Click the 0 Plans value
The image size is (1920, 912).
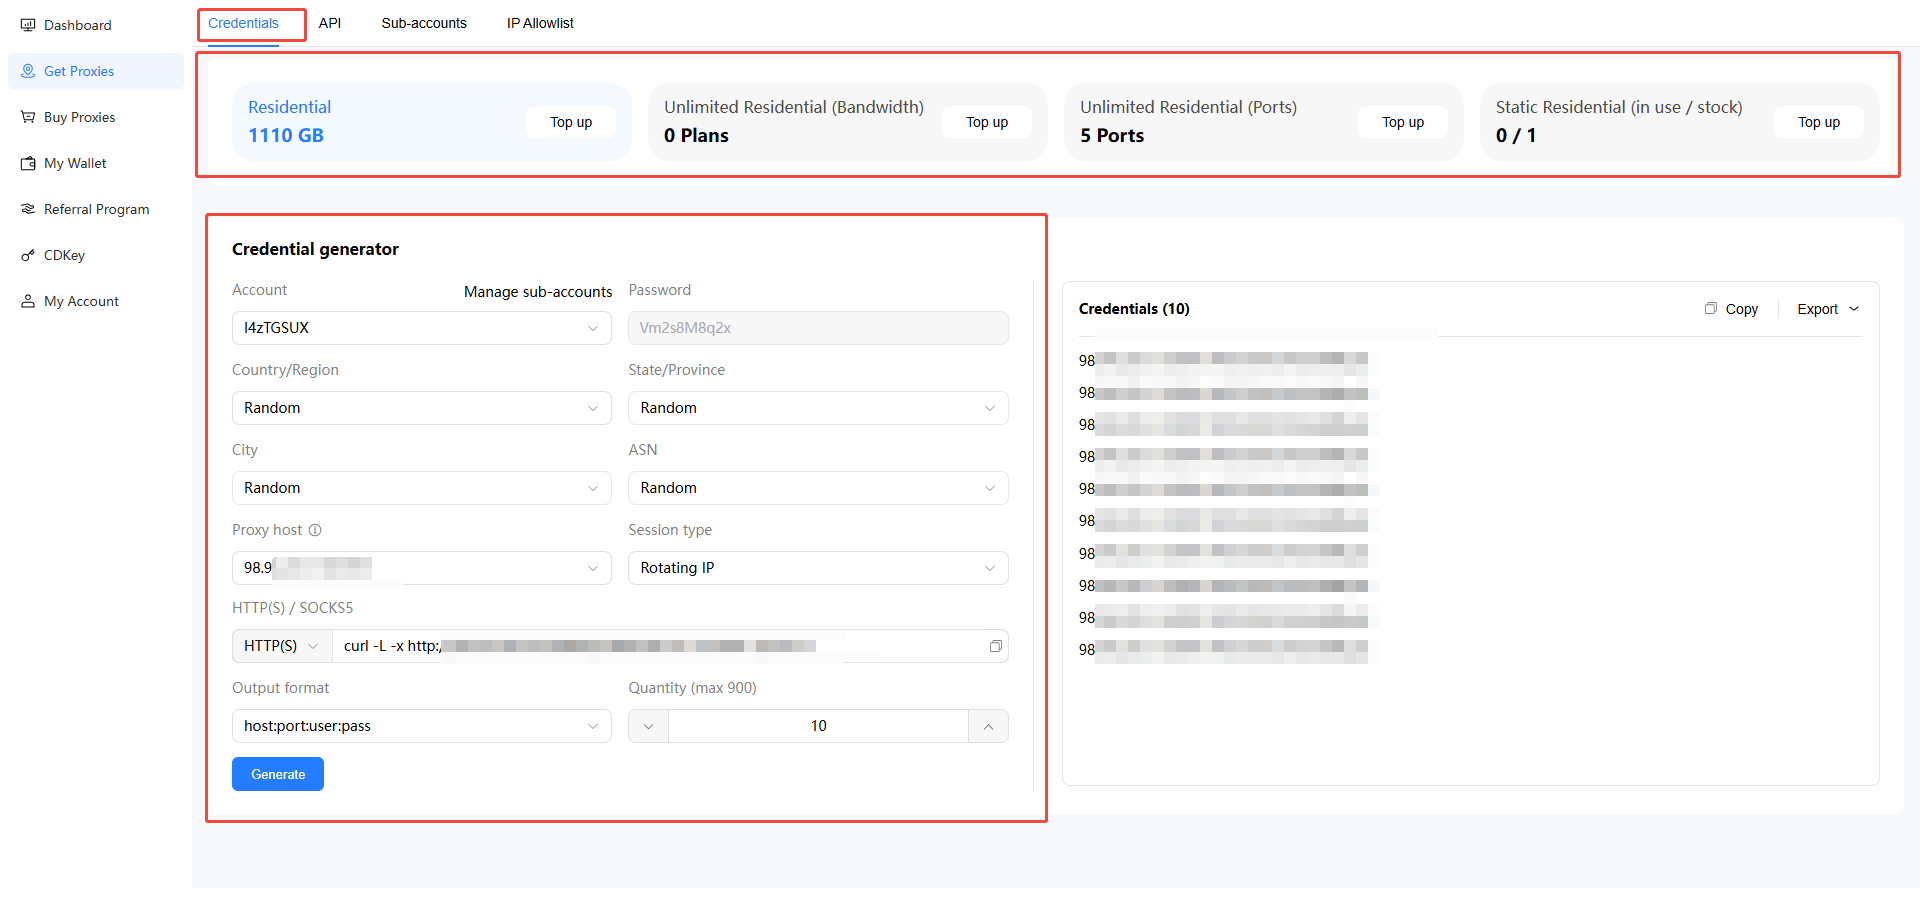(696, 136)
